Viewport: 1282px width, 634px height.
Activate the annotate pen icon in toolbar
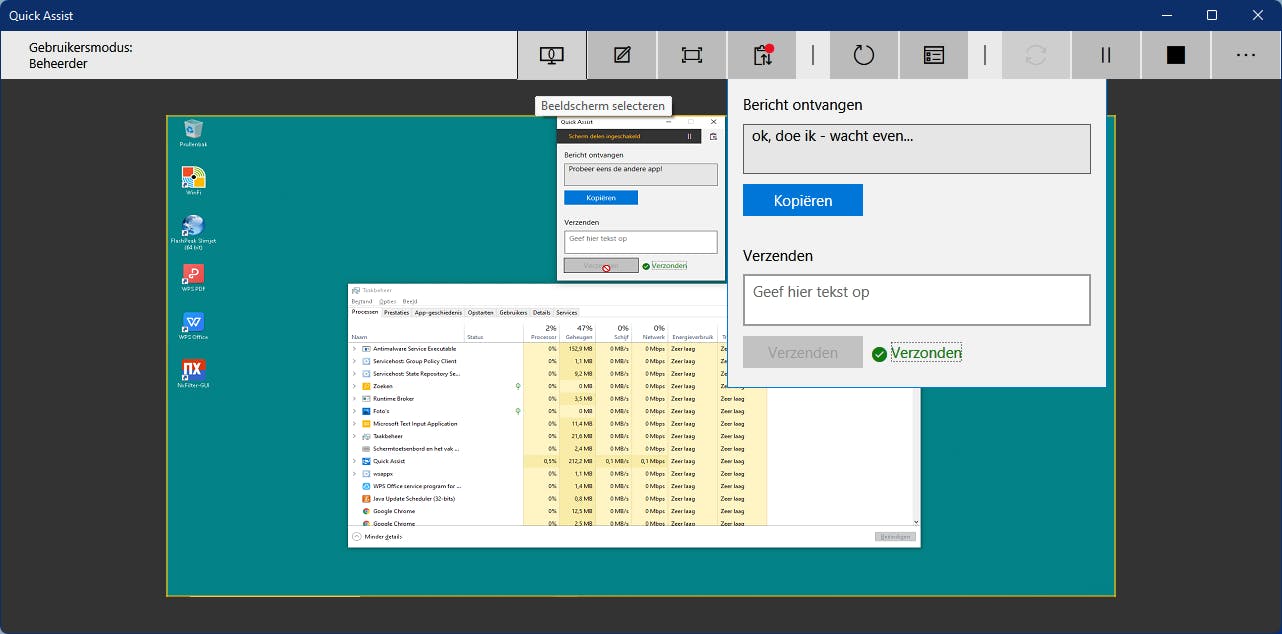622,55
